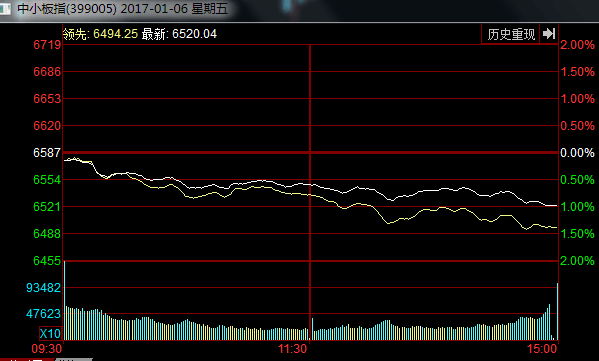Click the 47623 volume axis label

point(44,314)
